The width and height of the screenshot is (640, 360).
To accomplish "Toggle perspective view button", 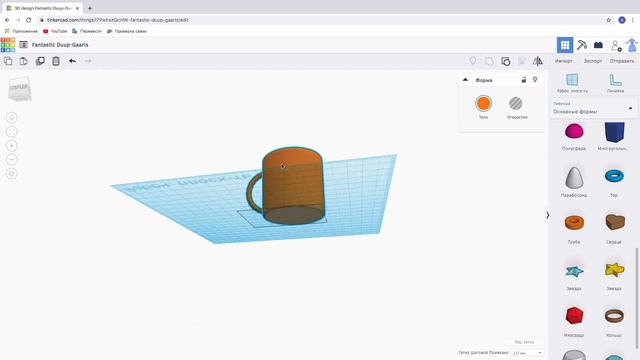I will pyautogui.click(x=12, y=173).
